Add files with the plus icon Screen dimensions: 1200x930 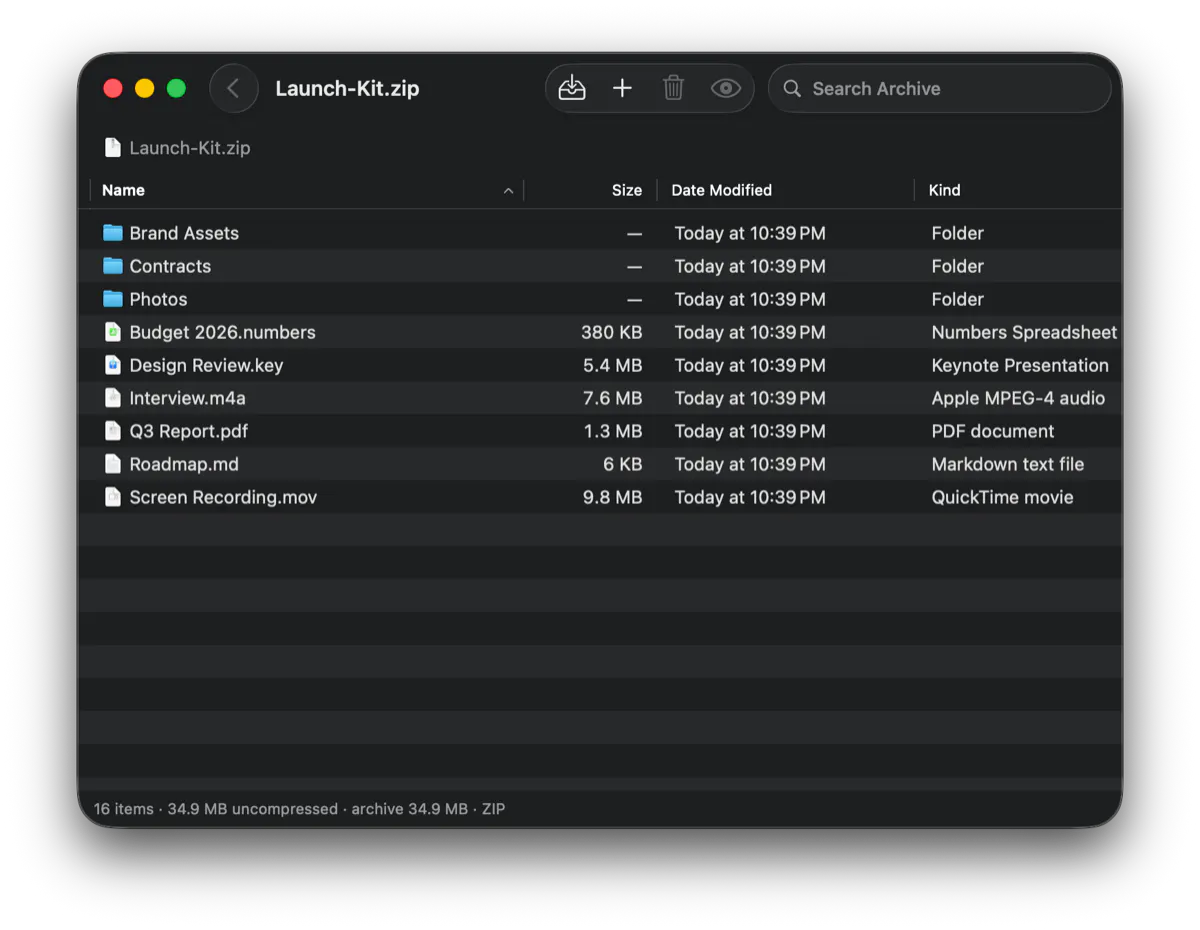pos(622,88)
